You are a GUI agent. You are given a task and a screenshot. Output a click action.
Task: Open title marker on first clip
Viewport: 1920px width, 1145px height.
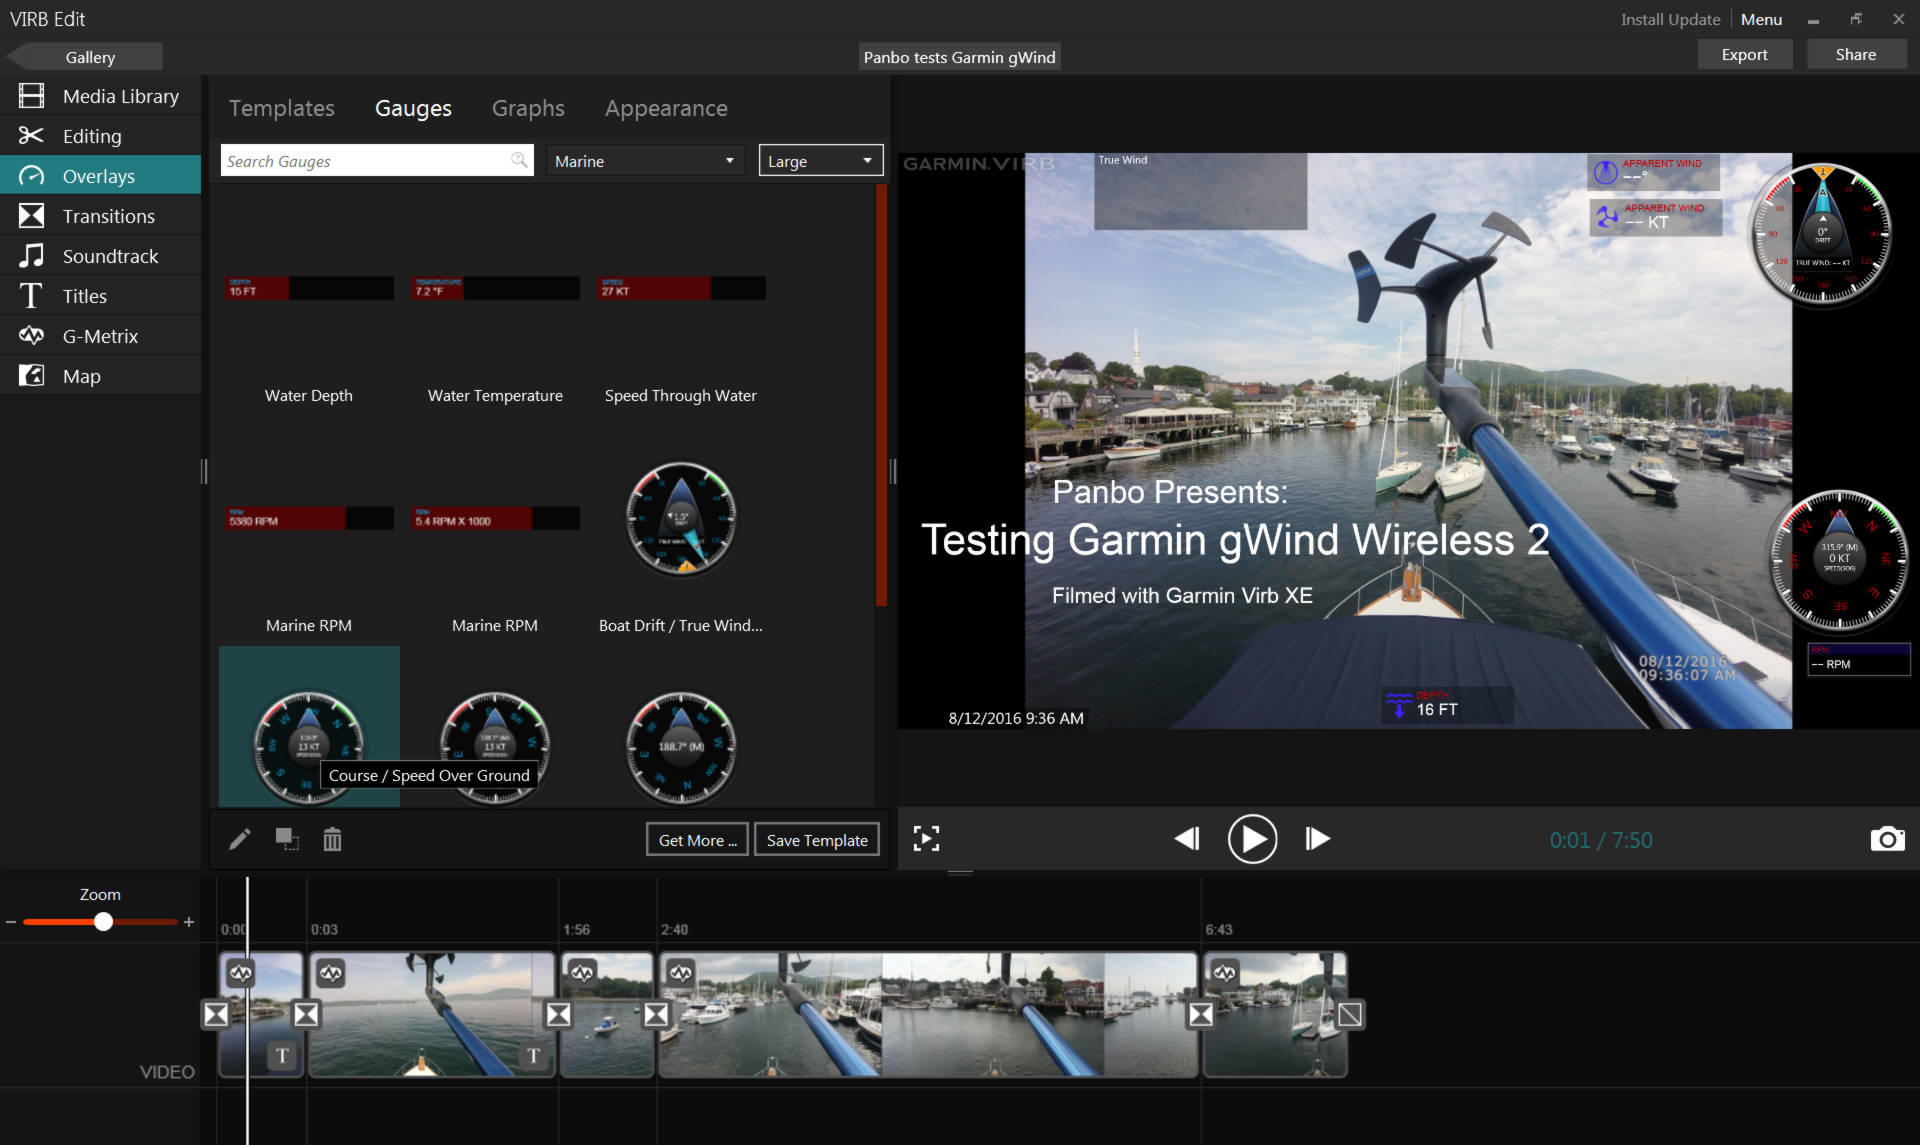(282, 1055)
